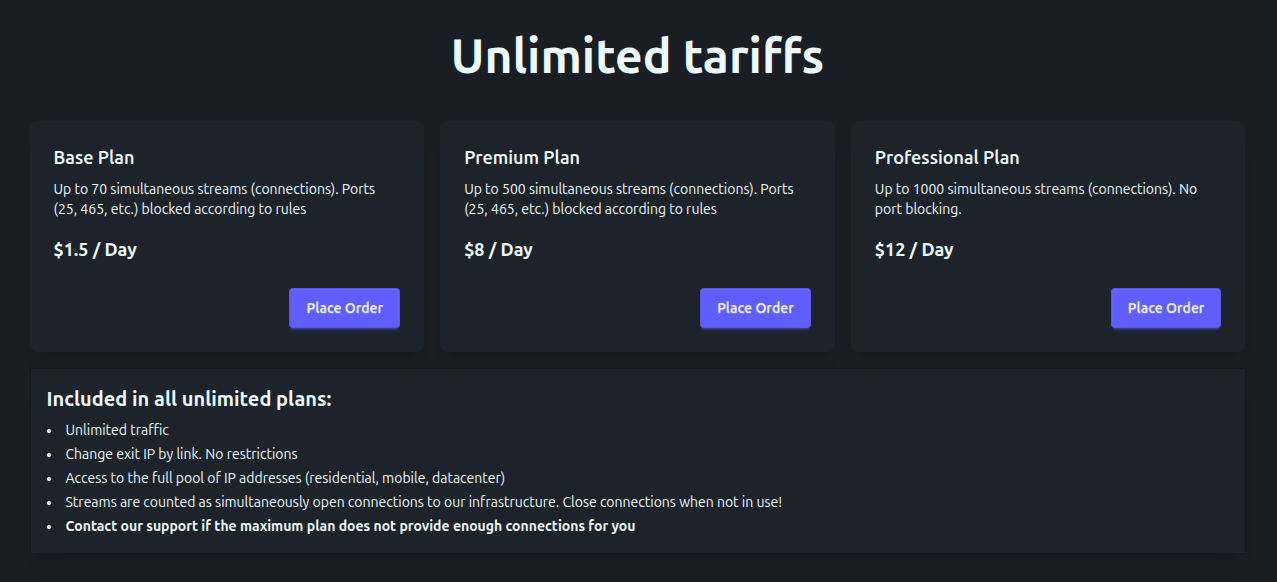The height and width of the screenshot is (582, 1277).
Task: Click the Streams are counted list item
Action: click(423, 502)
